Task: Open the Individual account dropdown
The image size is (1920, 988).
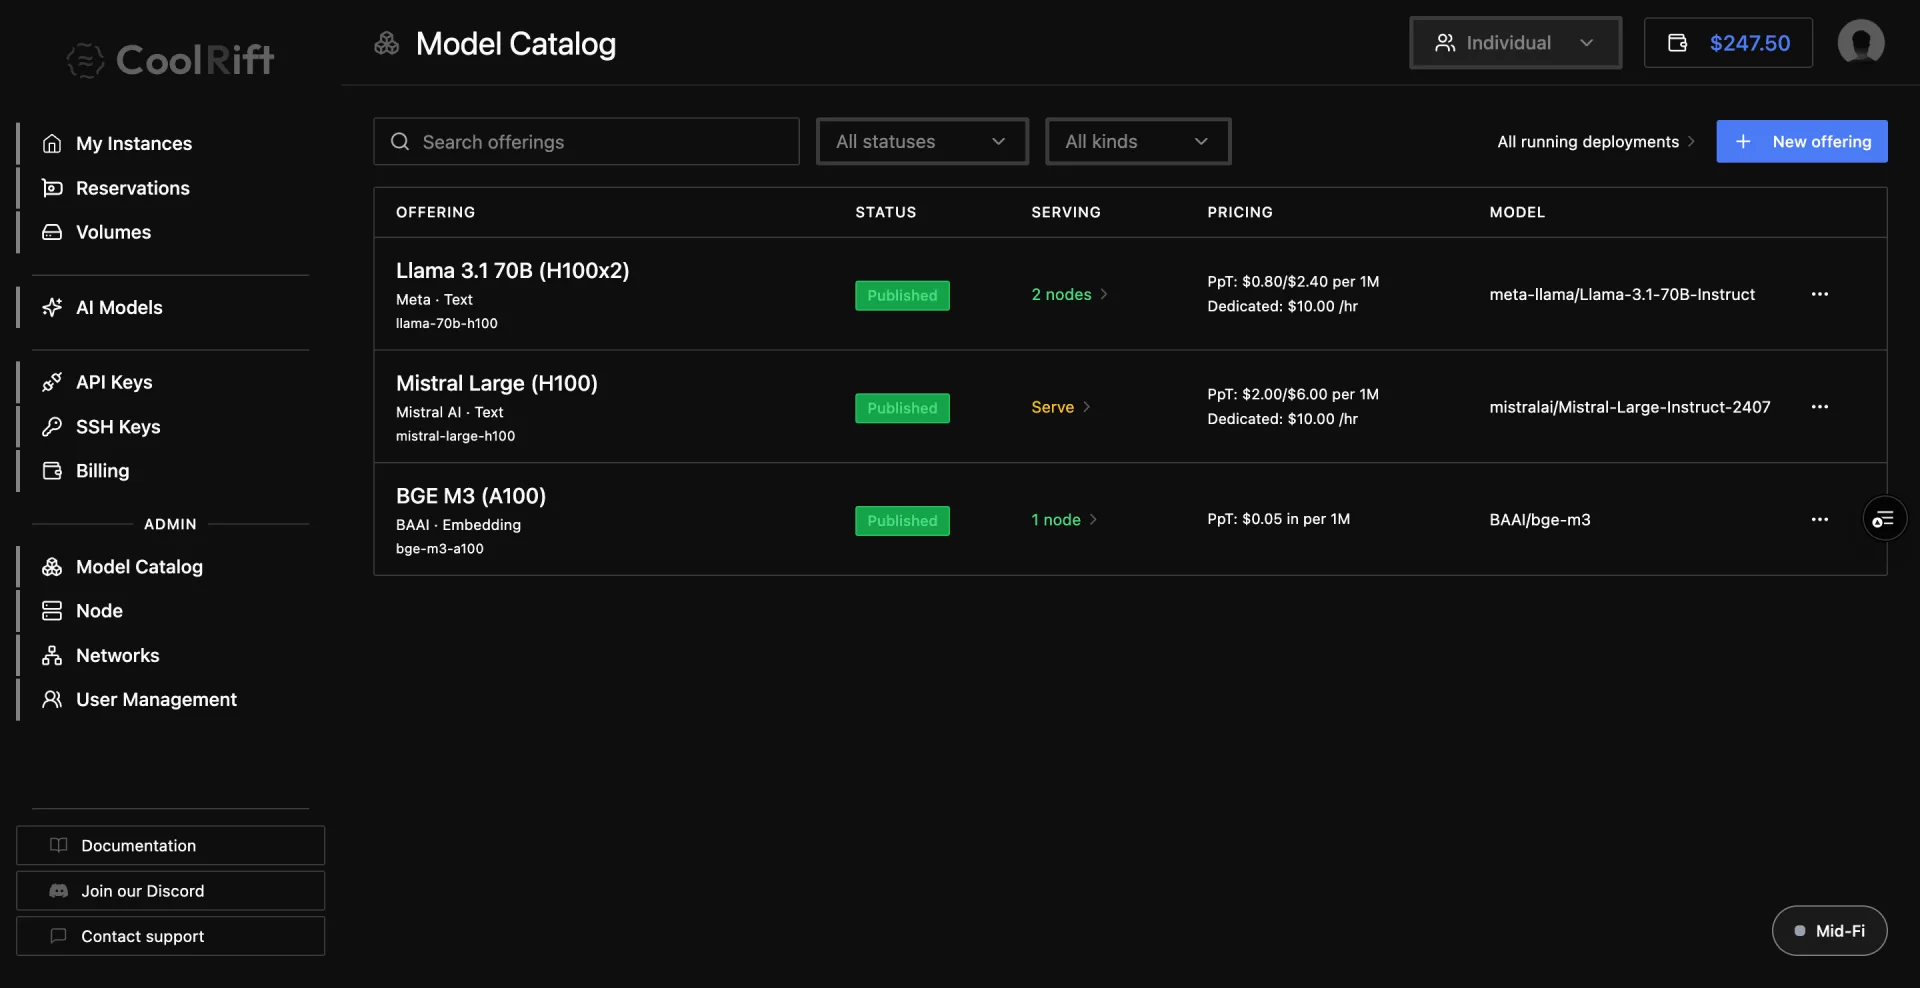Action: tap(1516, 43)
